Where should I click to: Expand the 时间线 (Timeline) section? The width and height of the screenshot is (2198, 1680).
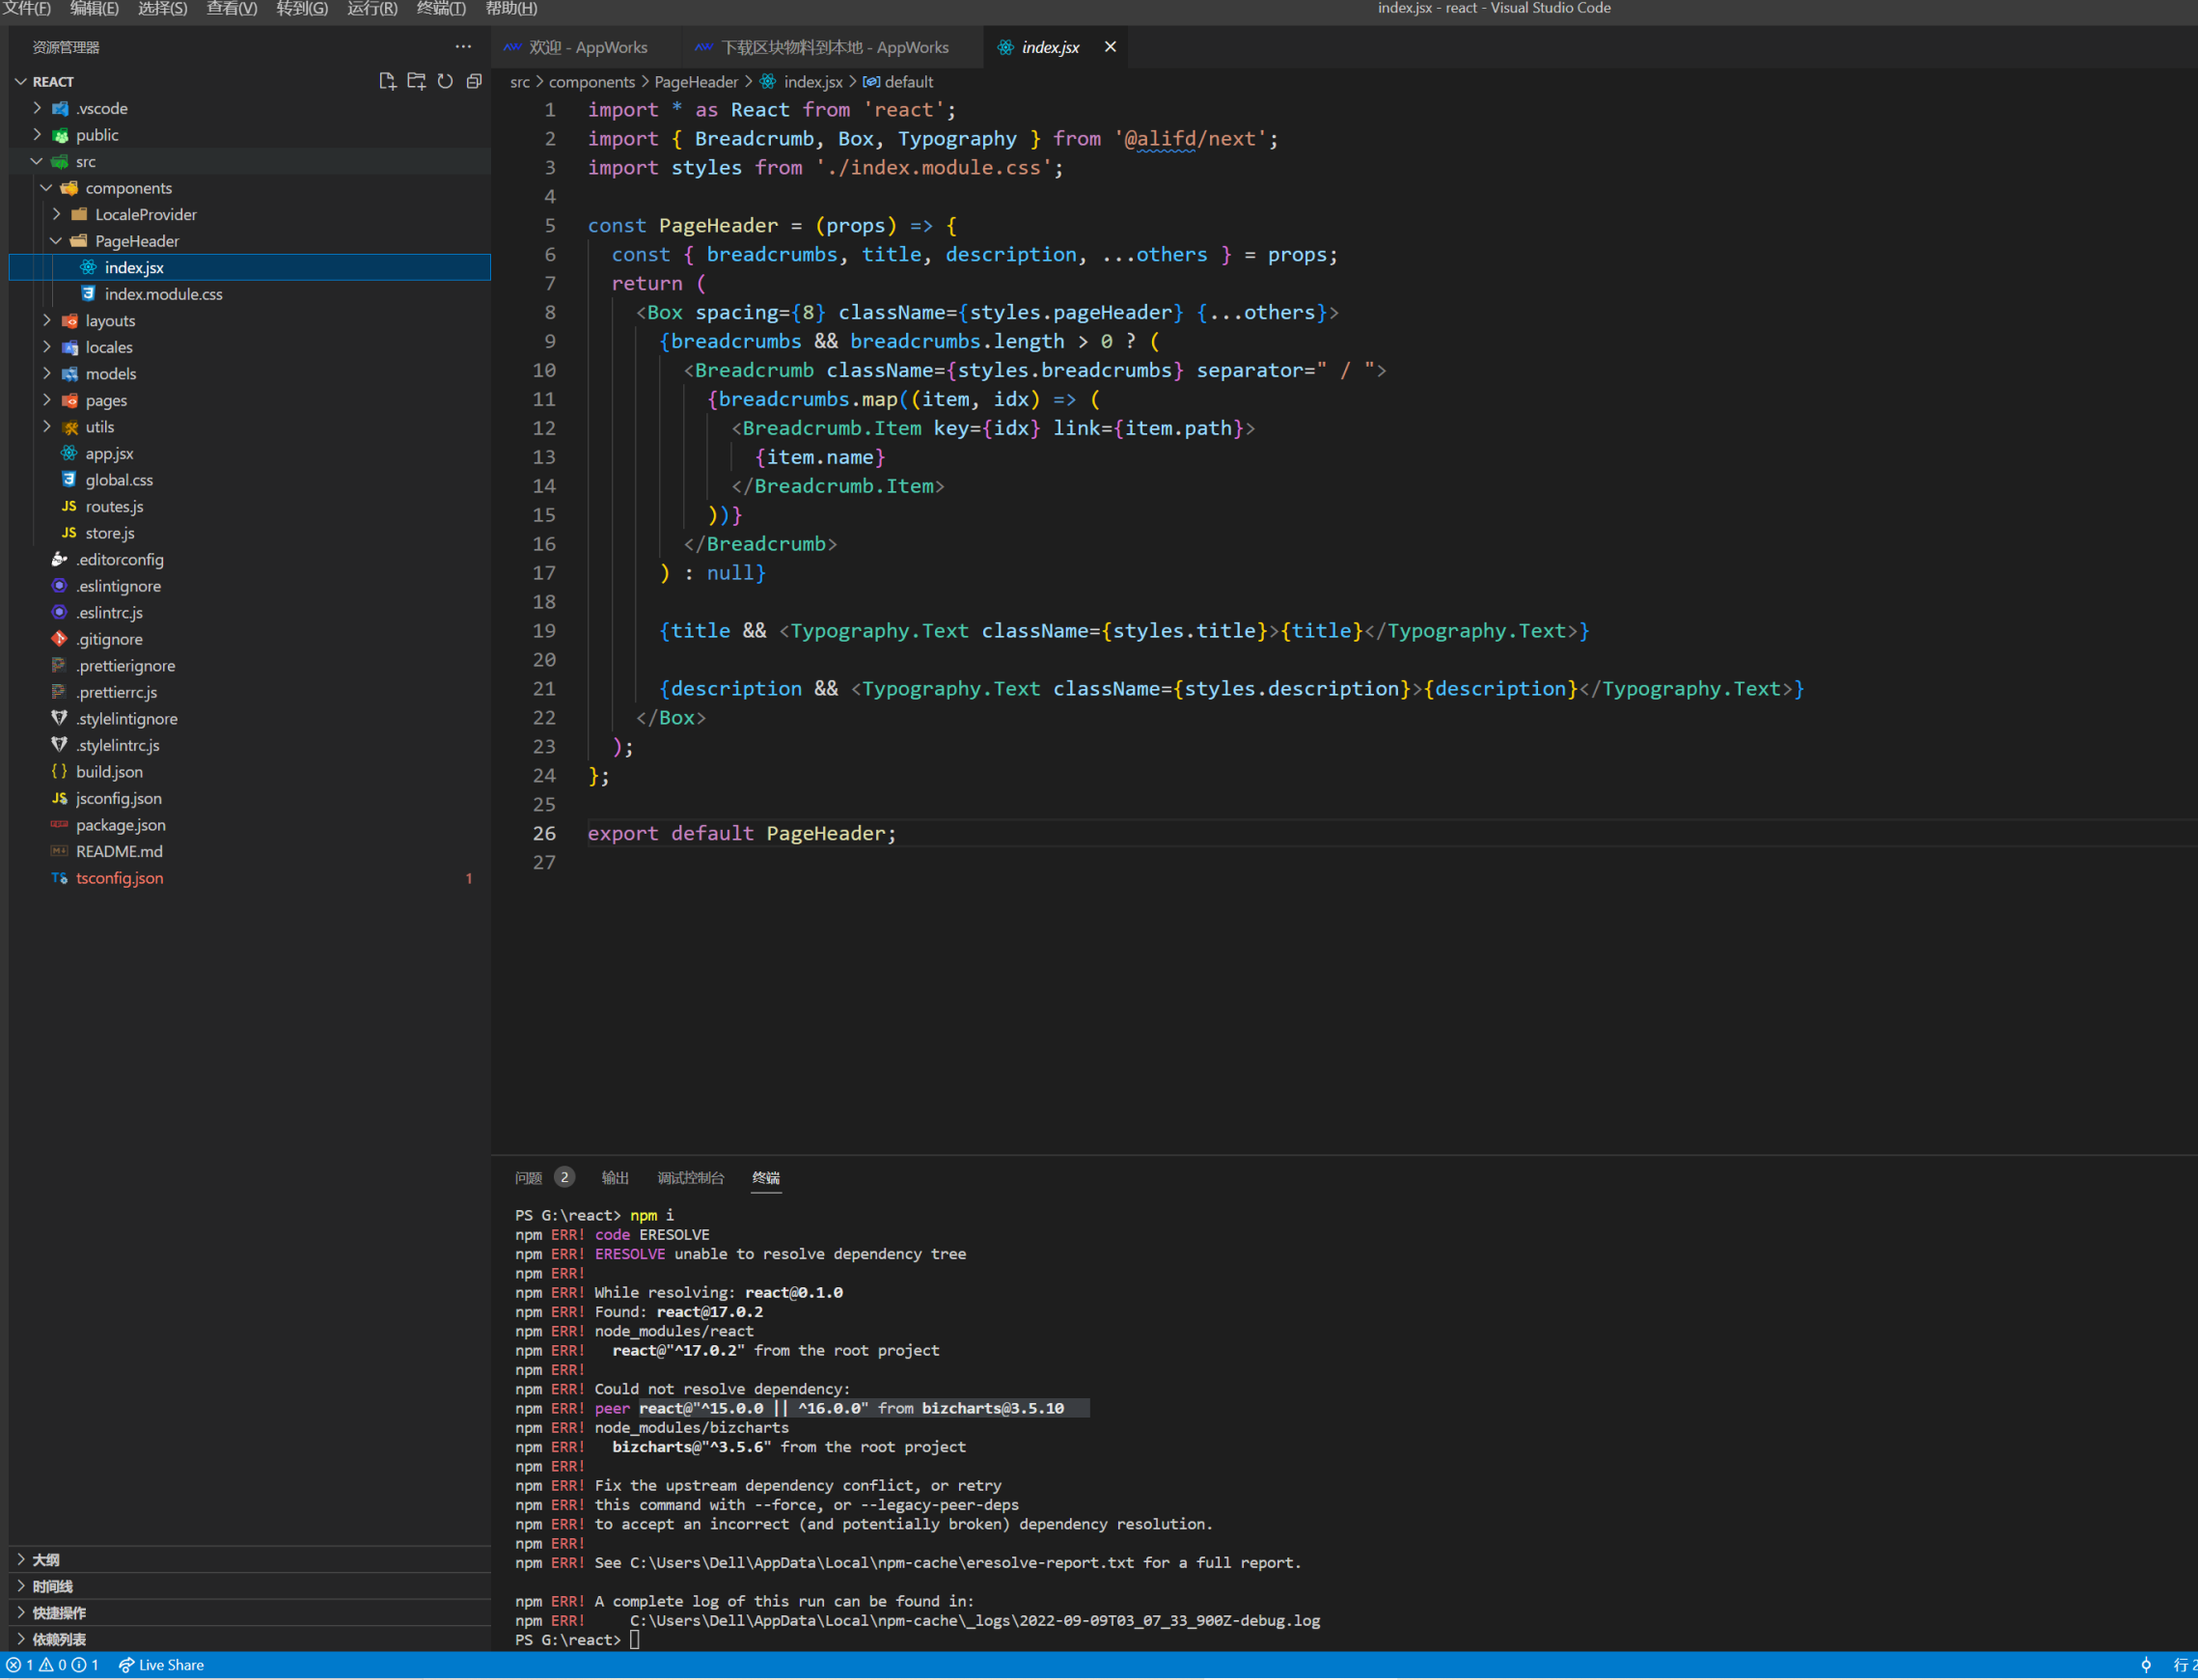[55, 1586]
